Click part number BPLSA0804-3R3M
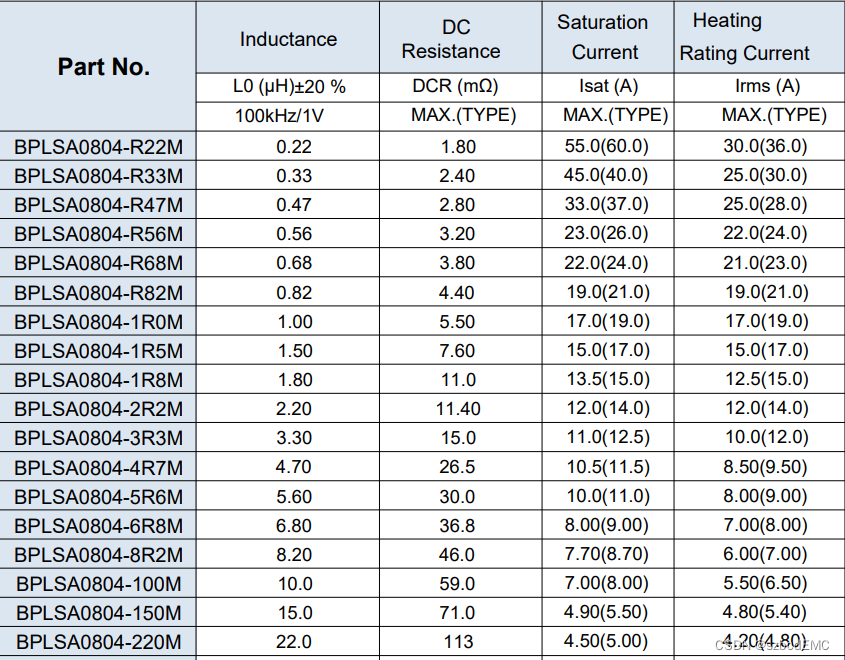The image size is (845, 660). pos(99,438)
